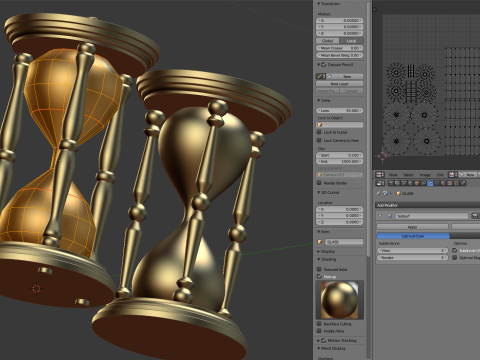Adjust the Lens value field
This screenshot has height=360, width=480.
[x=340, y=110]
